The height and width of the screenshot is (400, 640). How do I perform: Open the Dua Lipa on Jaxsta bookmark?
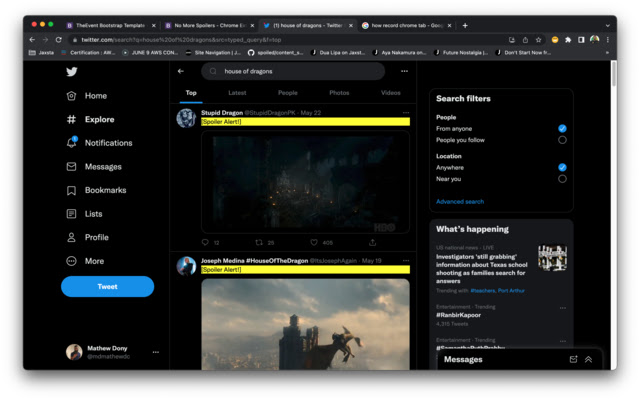pos(338,53)
